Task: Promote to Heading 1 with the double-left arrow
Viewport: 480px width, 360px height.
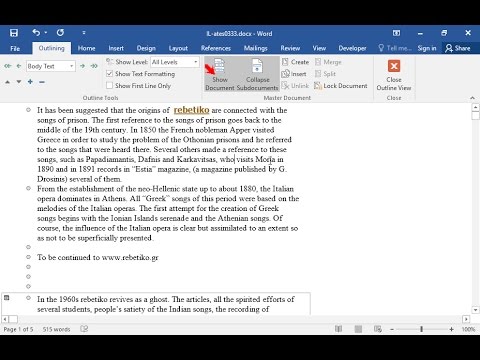Action: (x=7, y=66)
